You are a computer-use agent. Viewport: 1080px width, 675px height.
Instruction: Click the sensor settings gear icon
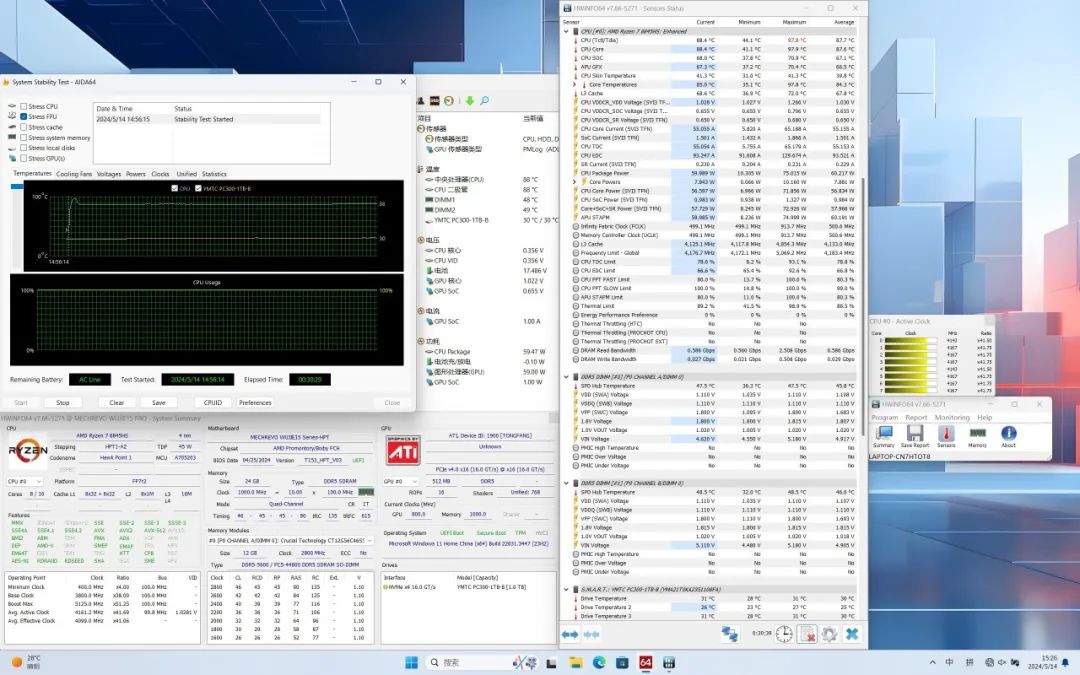coord(829,634)
